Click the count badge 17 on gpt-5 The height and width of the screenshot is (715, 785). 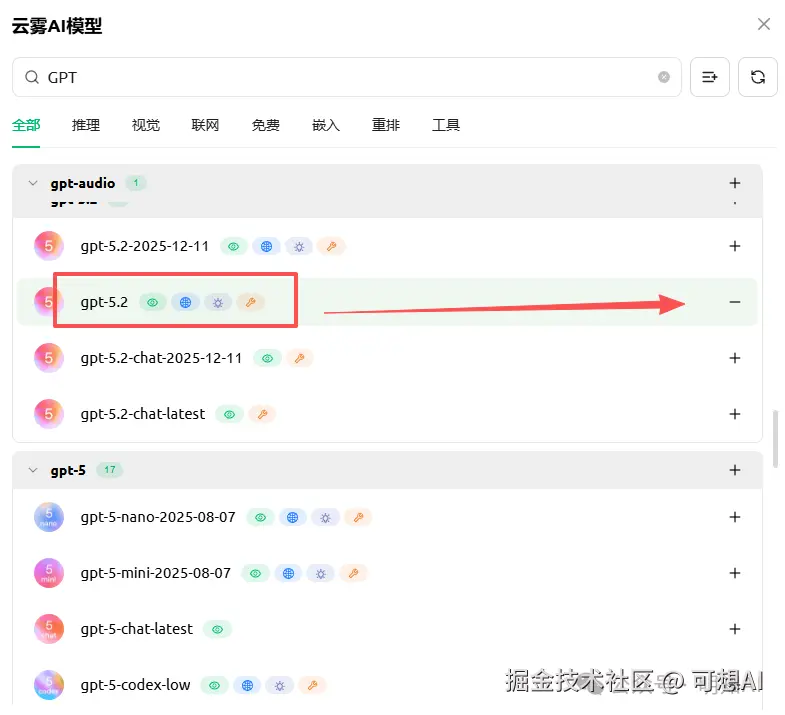[x=110, y=470]
